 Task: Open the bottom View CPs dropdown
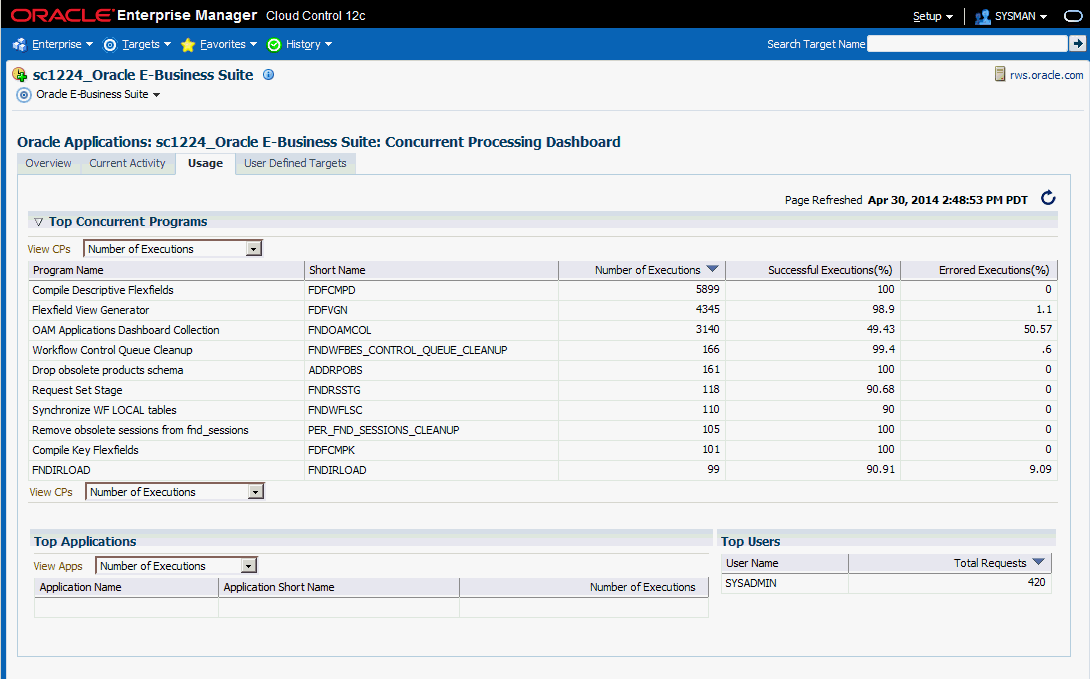(x=174, y=491)
